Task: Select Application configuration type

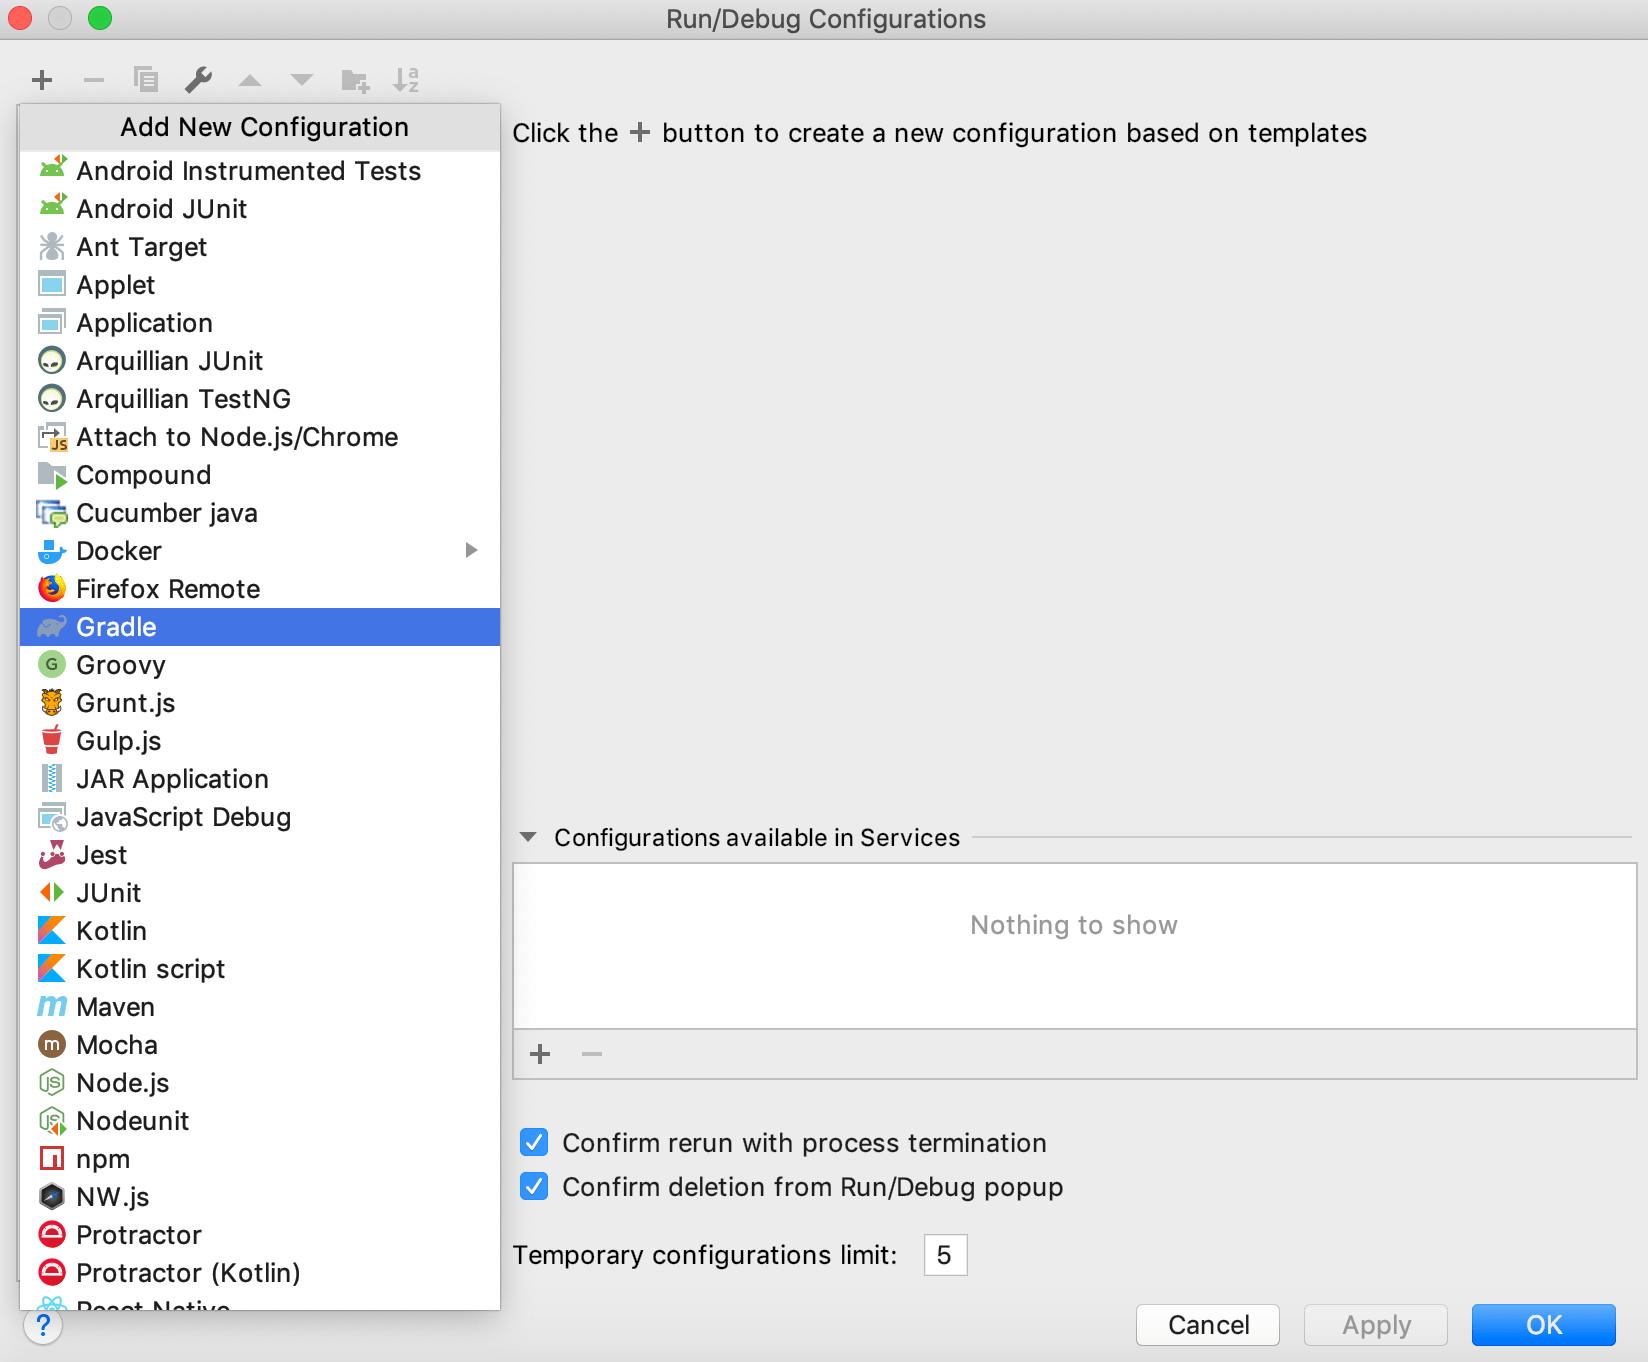Action: (260, 323)
